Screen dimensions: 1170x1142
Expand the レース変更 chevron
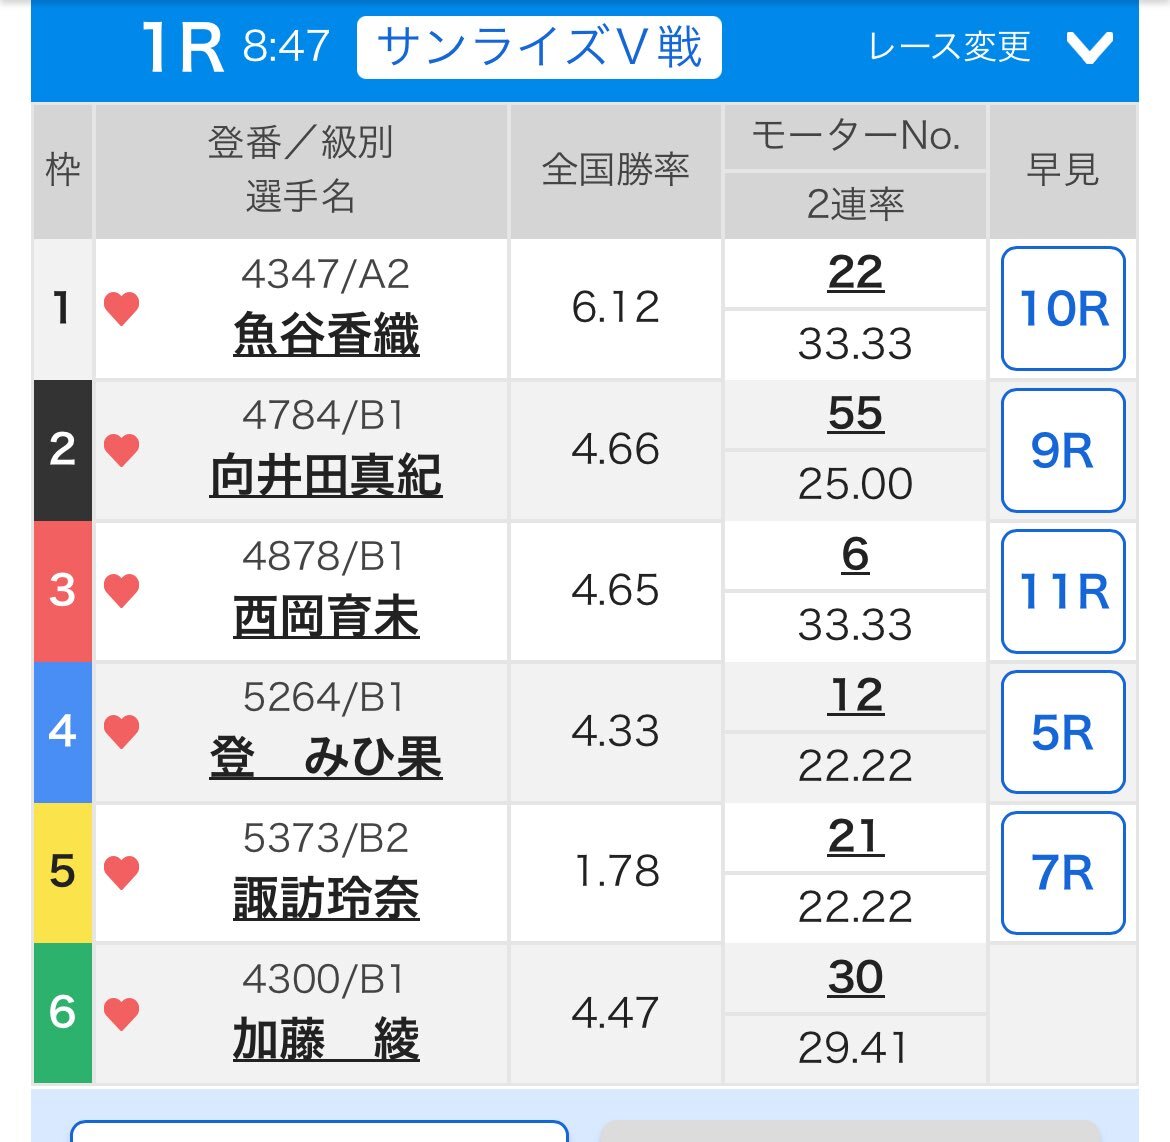click(1089, 48)
